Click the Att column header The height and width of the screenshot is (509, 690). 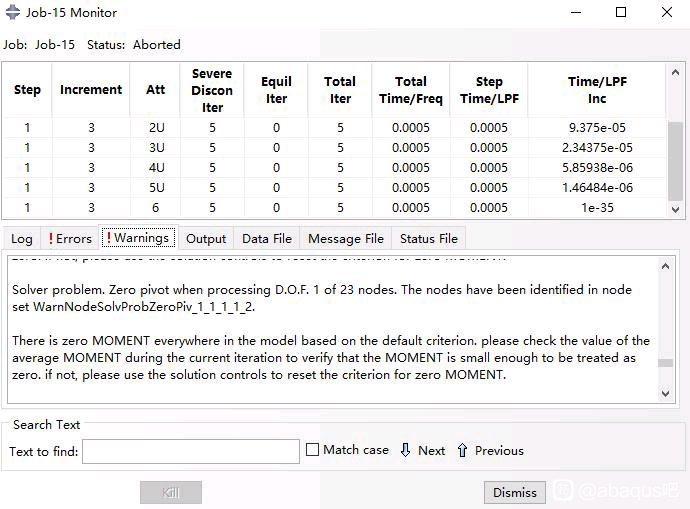point(155,90)
